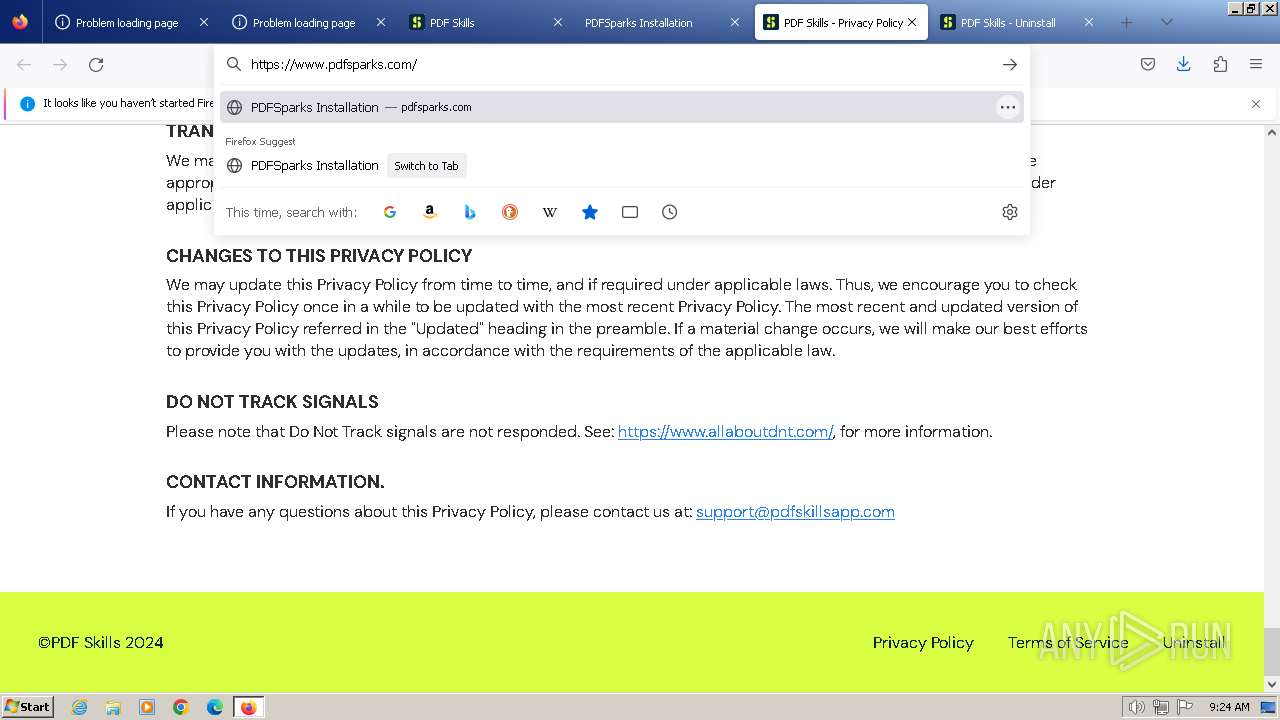Search with Amazon this time

(430, 212)
